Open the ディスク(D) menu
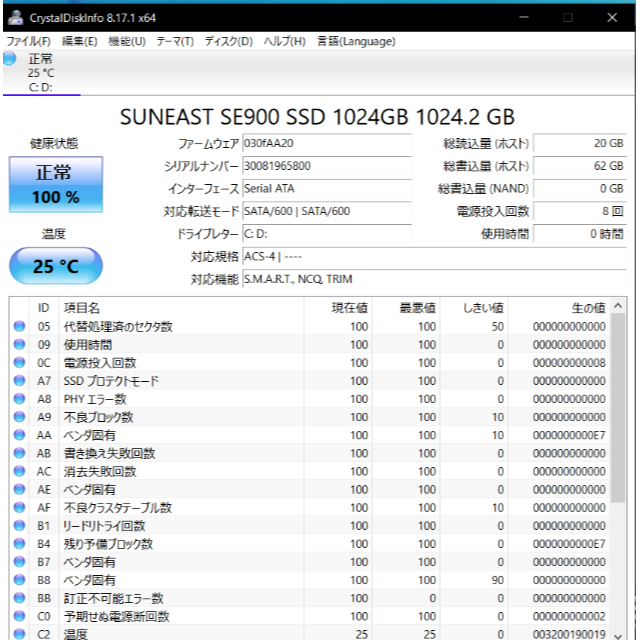This screenshot has width=640, height=640. click(229, 41)
